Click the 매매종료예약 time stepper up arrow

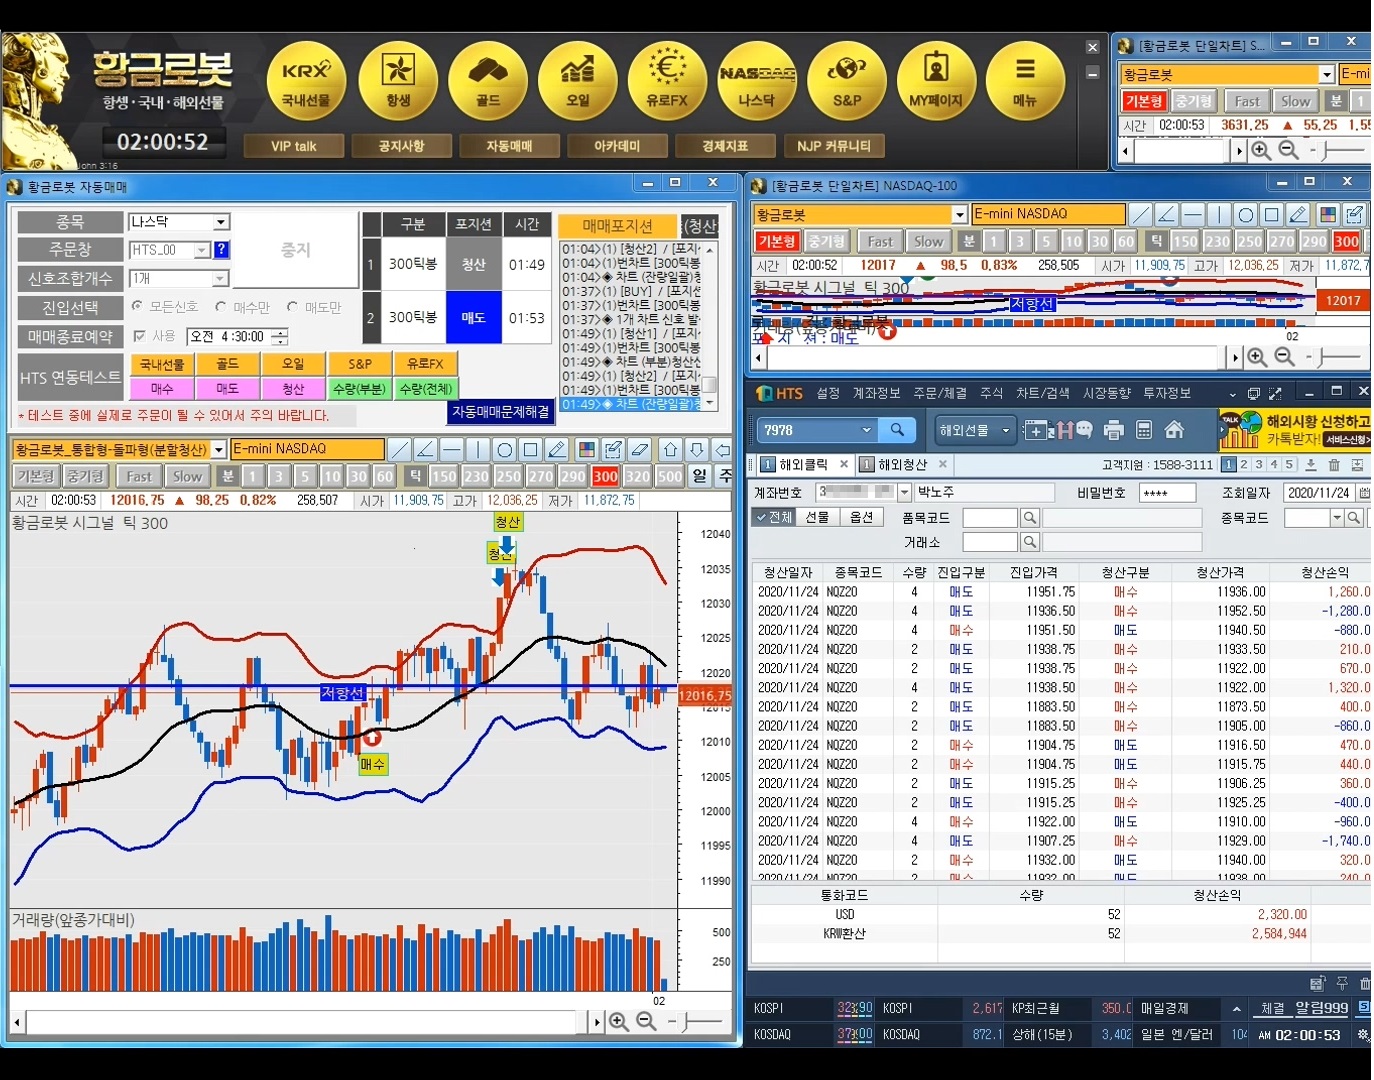pyautogui.click(x=280, y=332)
